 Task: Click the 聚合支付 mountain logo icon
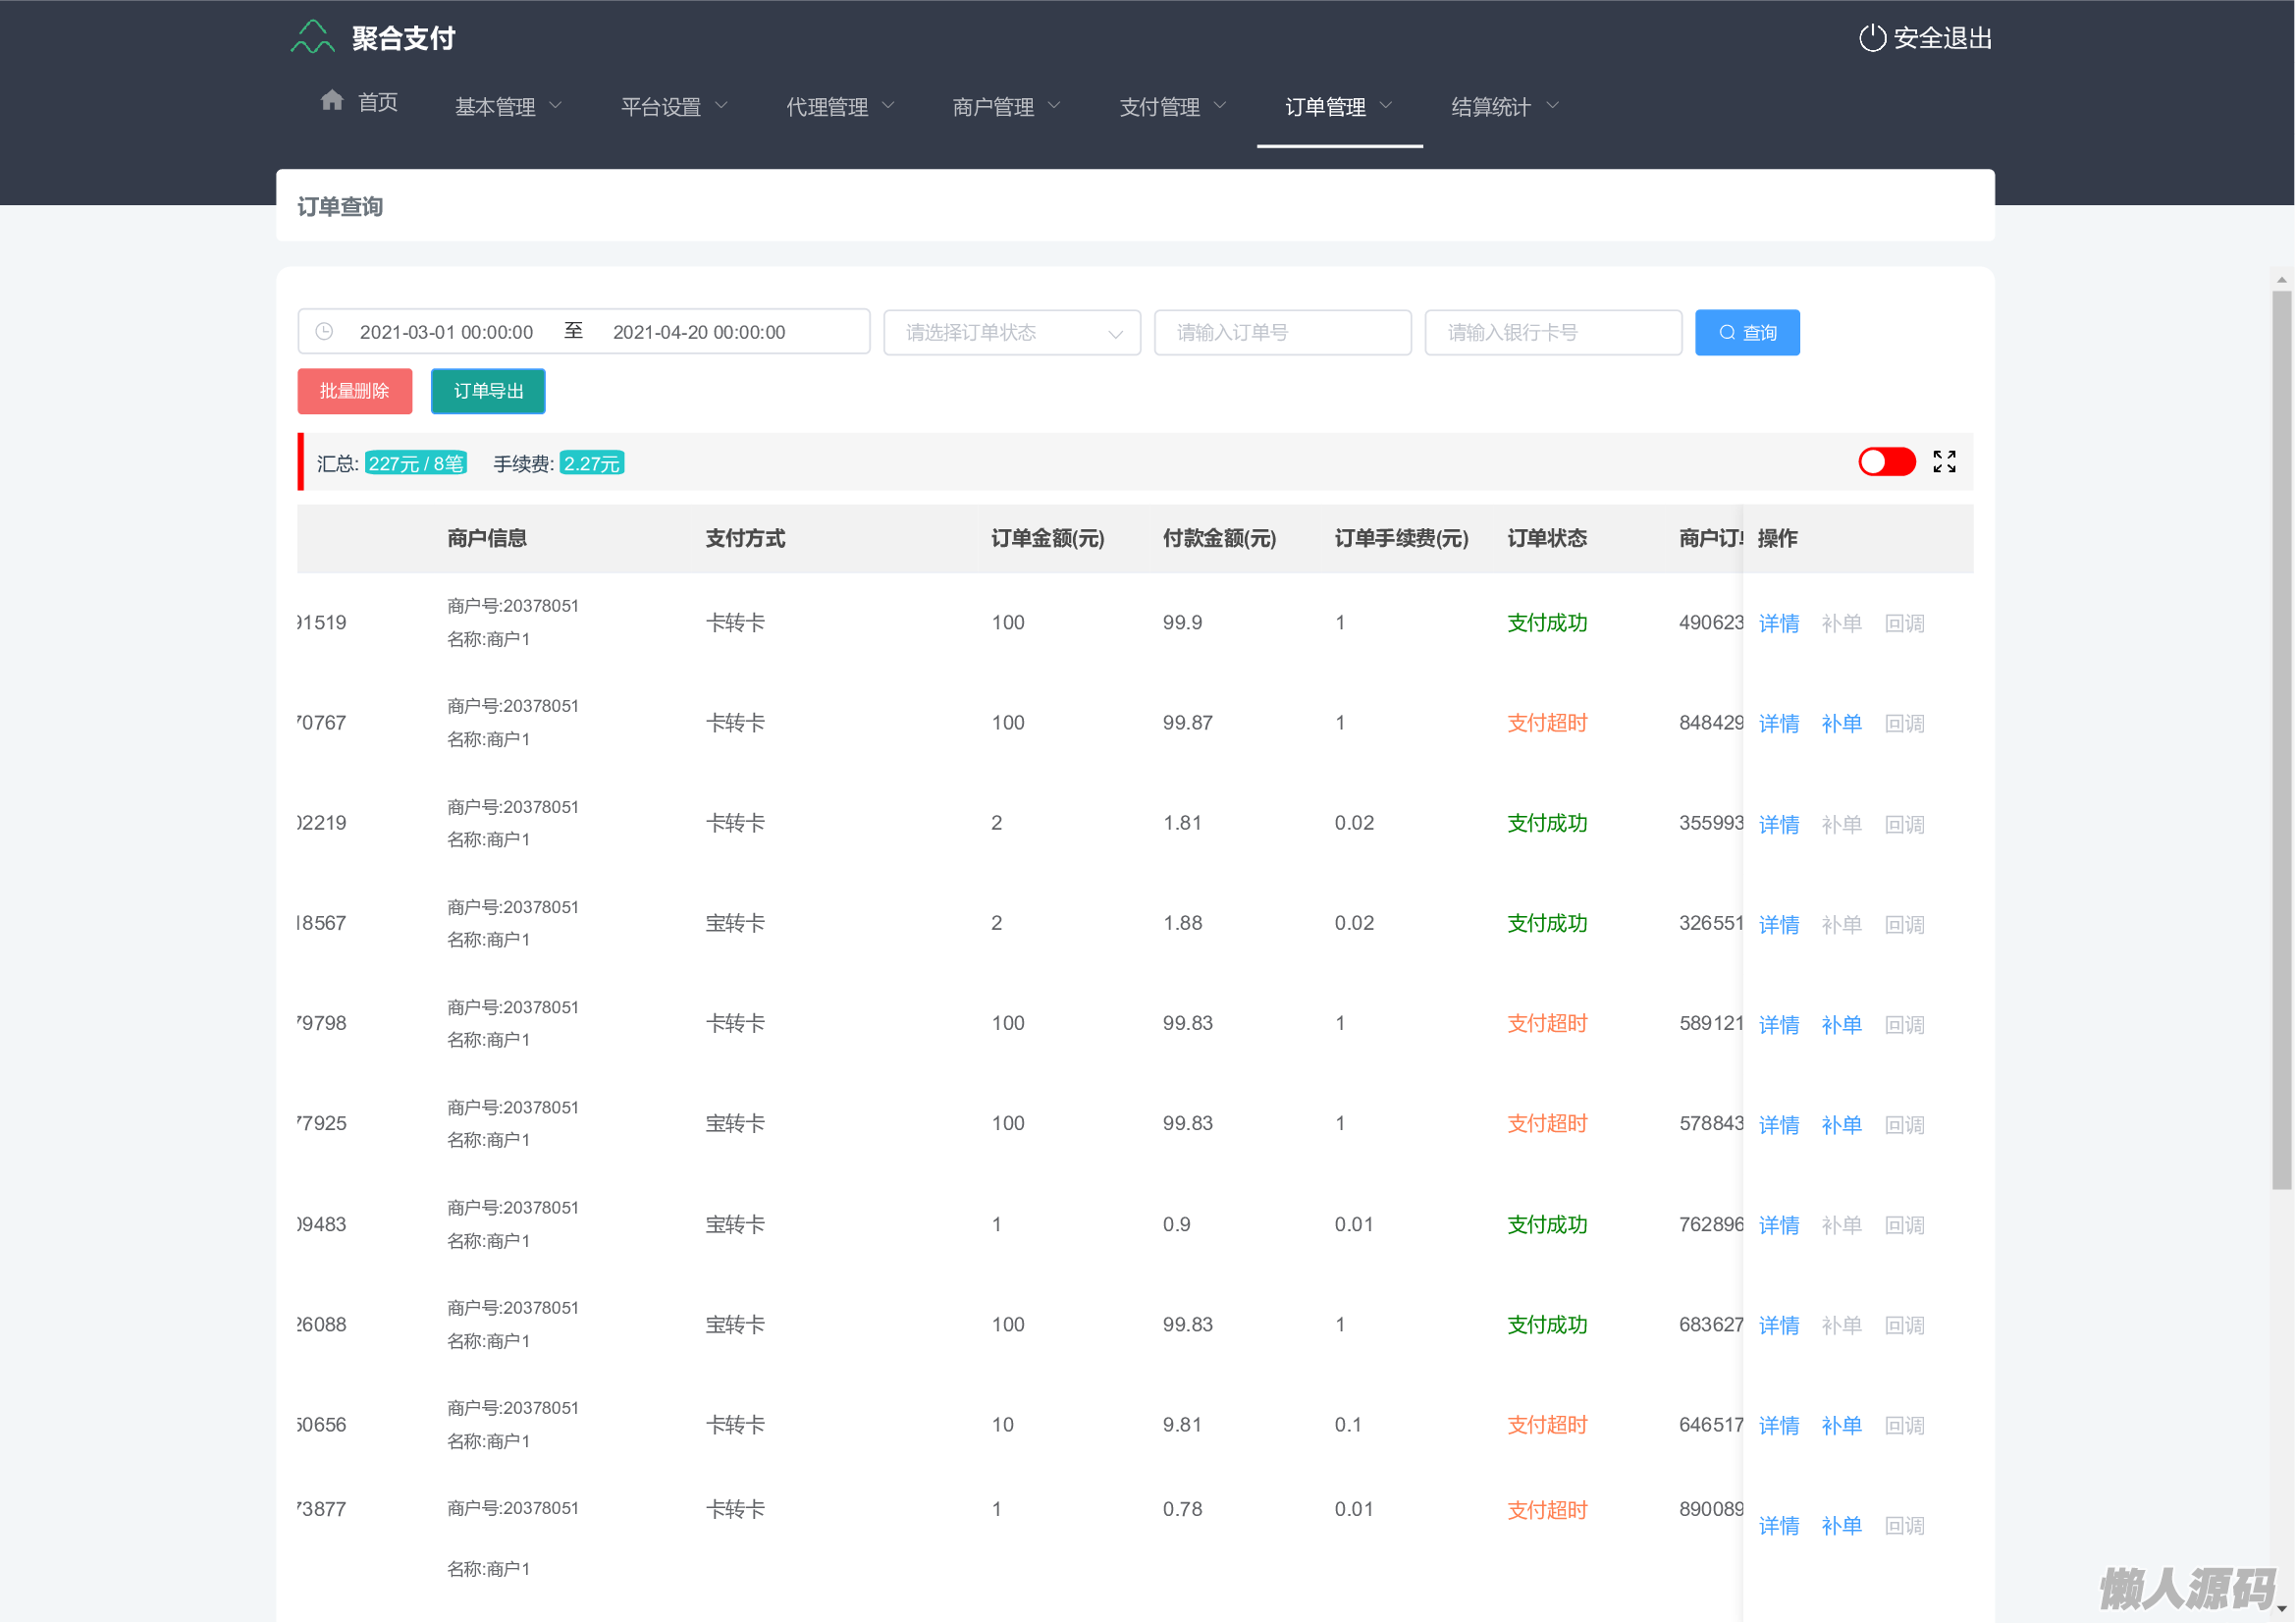[x=312, y=38]
